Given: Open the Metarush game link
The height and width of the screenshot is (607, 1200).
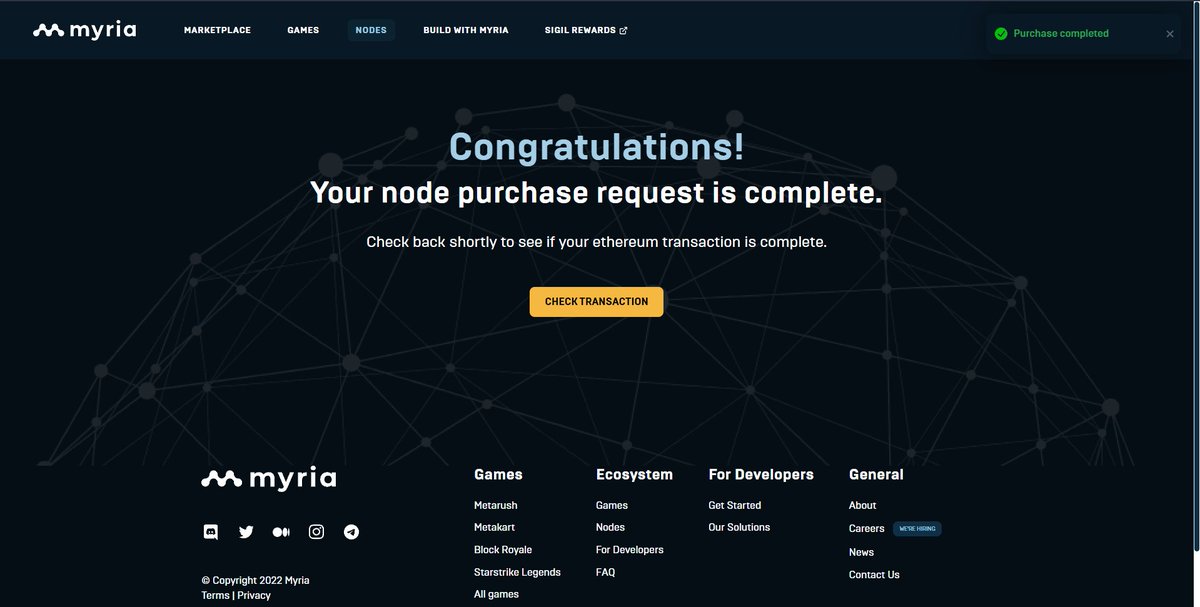Looking at the screenshot, I should (x=496, y=505).
